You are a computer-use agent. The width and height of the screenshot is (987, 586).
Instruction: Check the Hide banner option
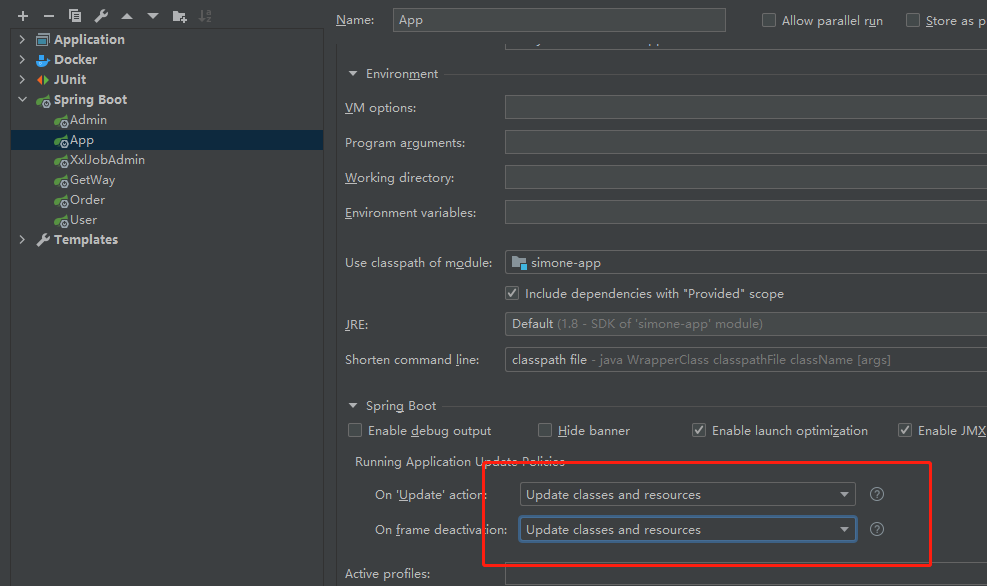click(545, 430)
